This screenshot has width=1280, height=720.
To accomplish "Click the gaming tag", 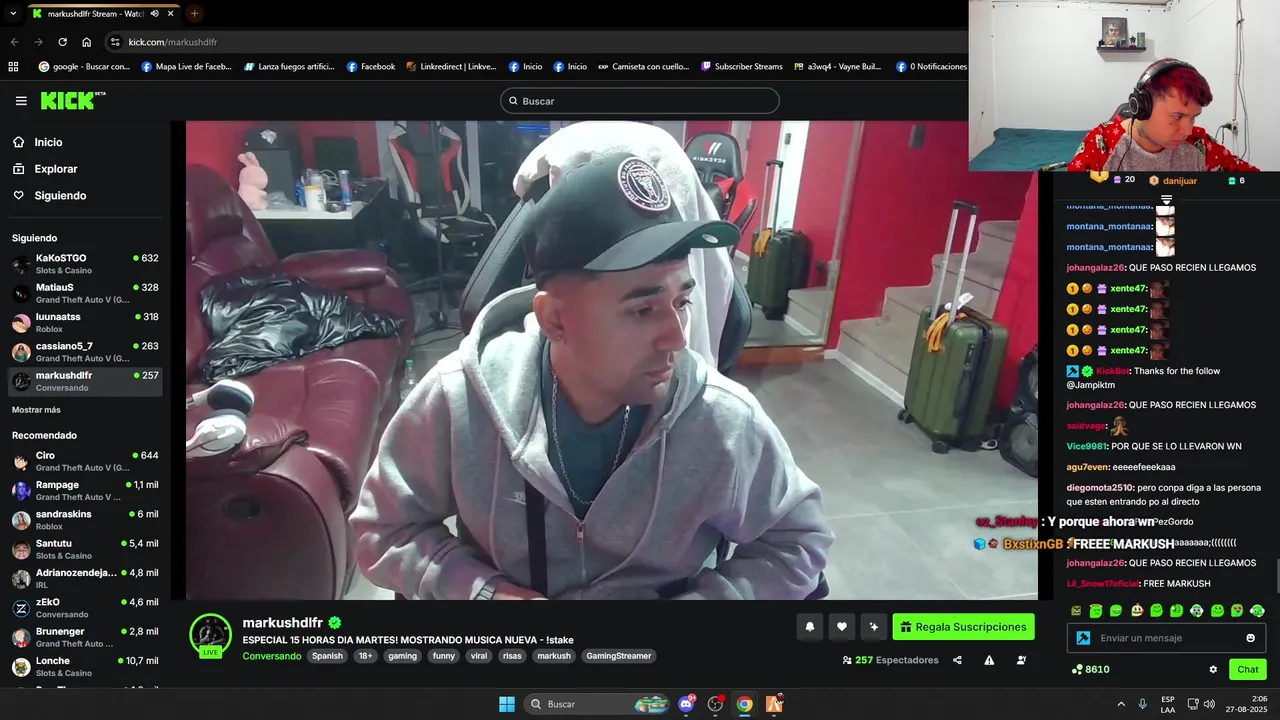I will (x=402, y=656).
